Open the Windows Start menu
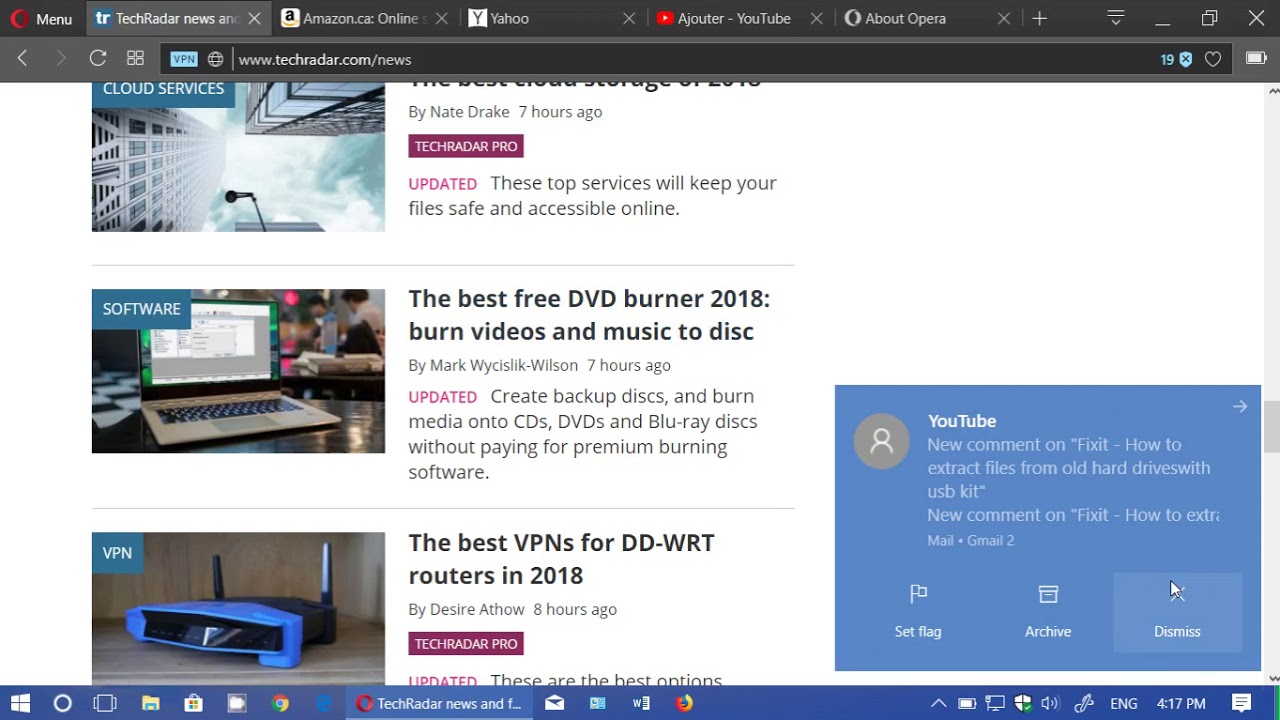Viewport: 1280px width, 720px height. click(20, 703)
